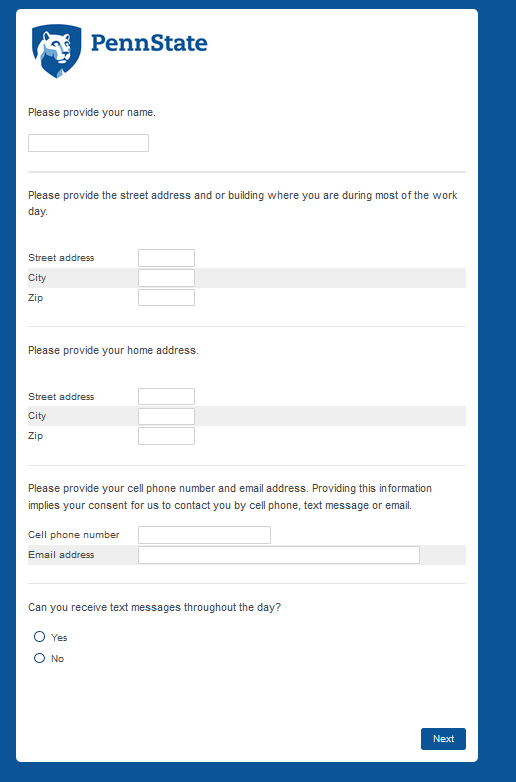
Task: Focus the Email address field
Action: [x=279, y=555]
